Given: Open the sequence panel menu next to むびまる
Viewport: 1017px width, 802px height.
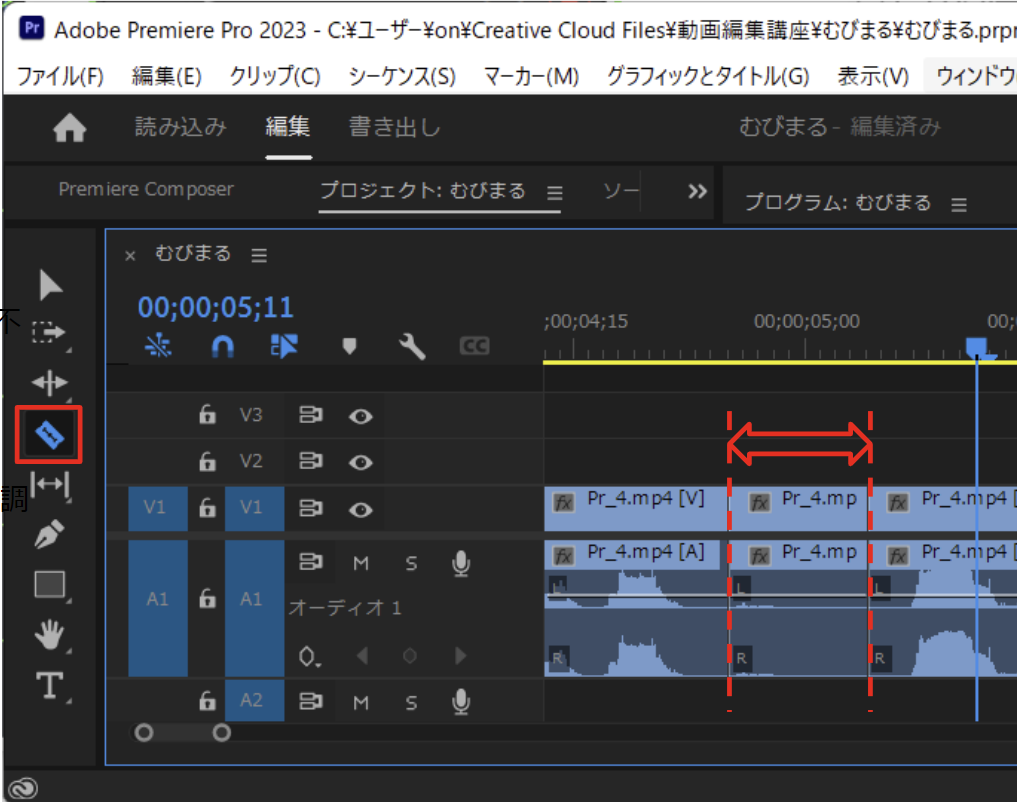Looking at the screenshot, I should point(258,254).
